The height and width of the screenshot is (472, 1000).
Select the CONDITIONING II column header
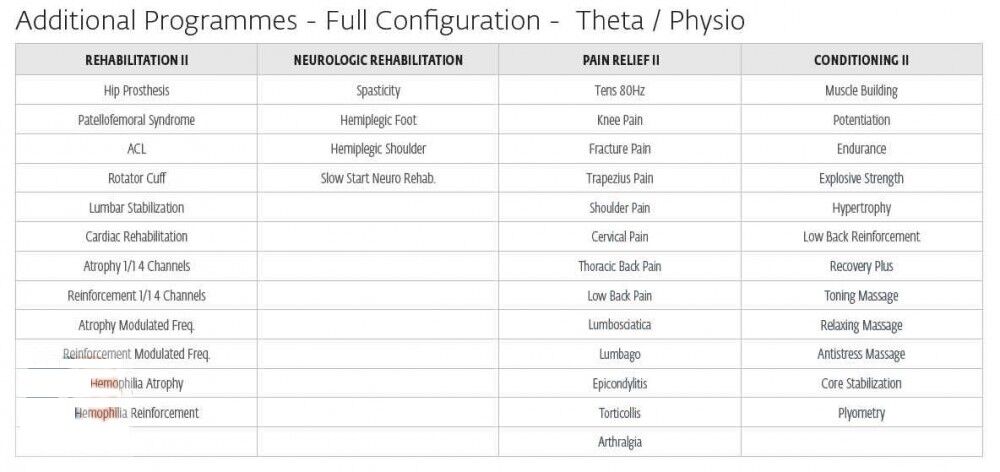[861, 60]
